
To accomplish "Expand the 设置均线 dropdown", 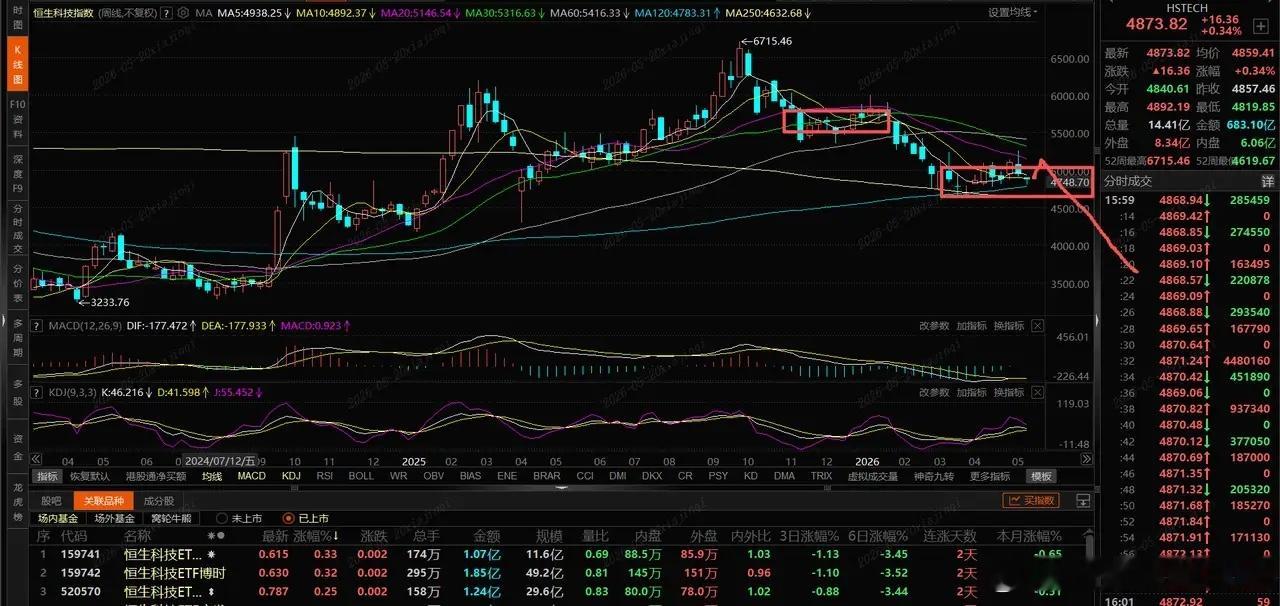I will tap(1013, 13).
